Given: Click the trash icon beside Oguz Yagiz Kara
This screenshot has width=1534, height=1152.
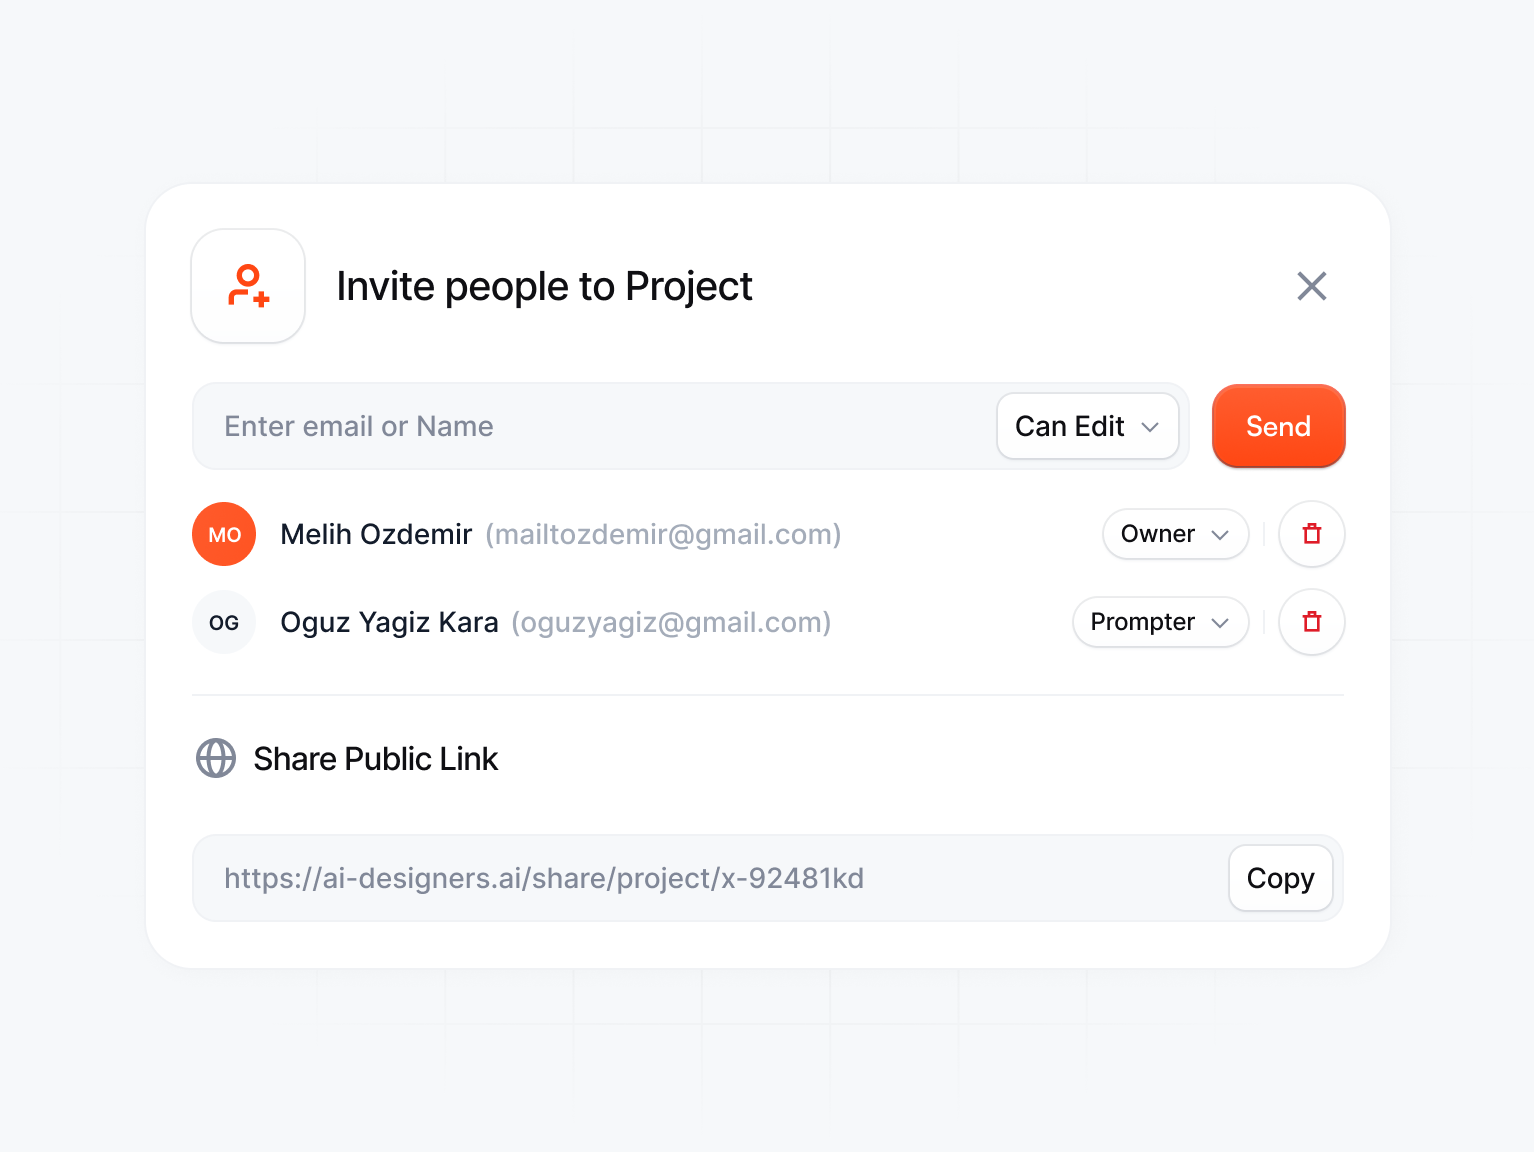Looking at the screenshot, I should [1311, 622].
